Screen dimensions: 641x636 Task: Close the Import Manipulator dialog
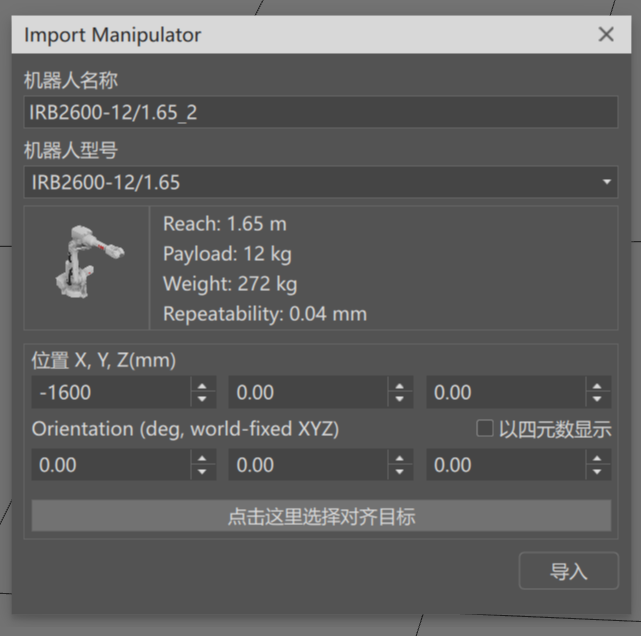tap(606, 34)
